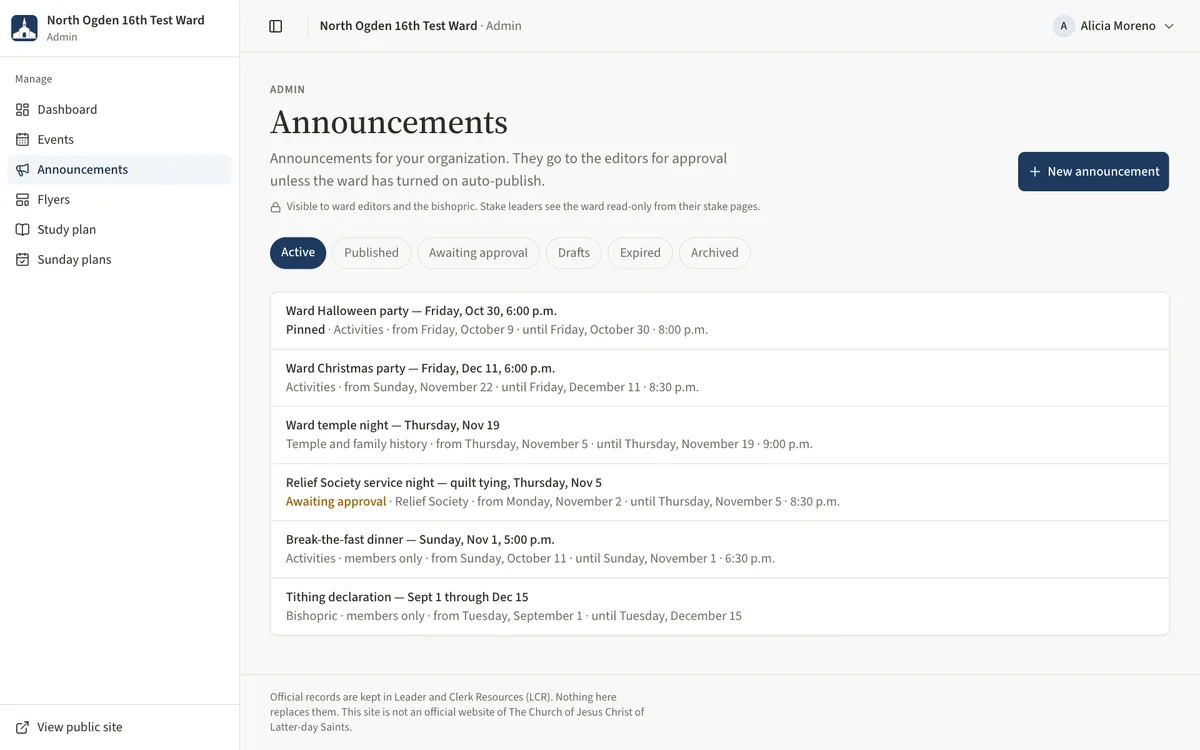Select Announcements in the sidebar
This screenshot has height=750, width=1200.
[x=120, y=170]
